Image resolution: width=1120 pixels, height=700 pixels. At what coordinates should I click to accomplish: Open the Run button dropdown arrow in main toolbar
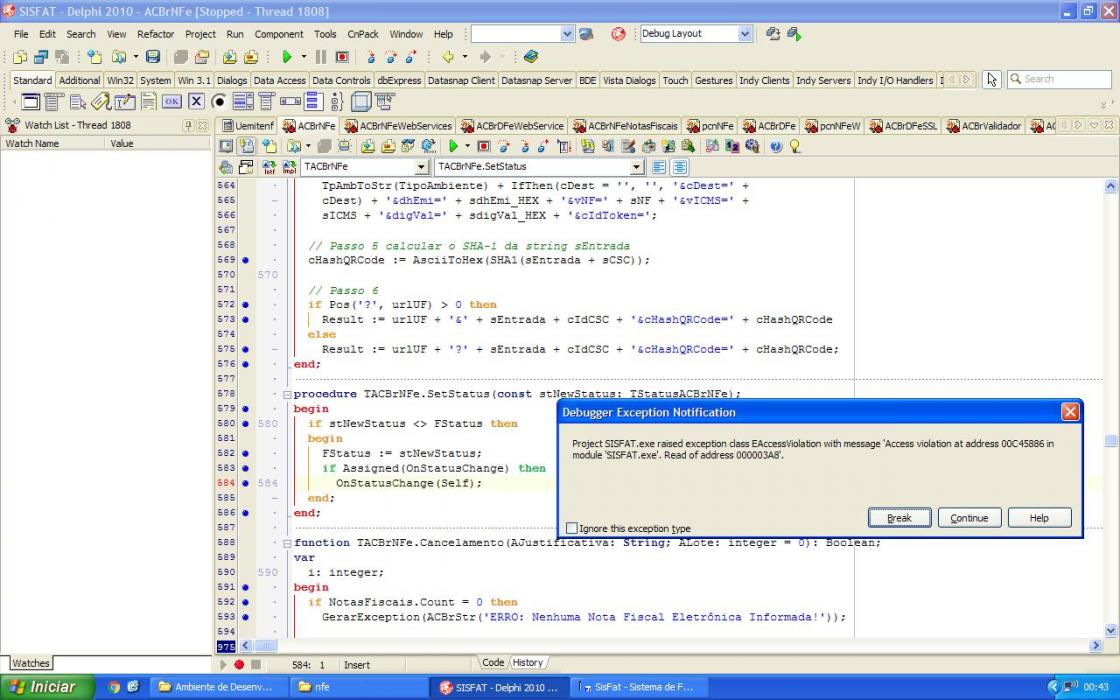[x=303, y=56]
